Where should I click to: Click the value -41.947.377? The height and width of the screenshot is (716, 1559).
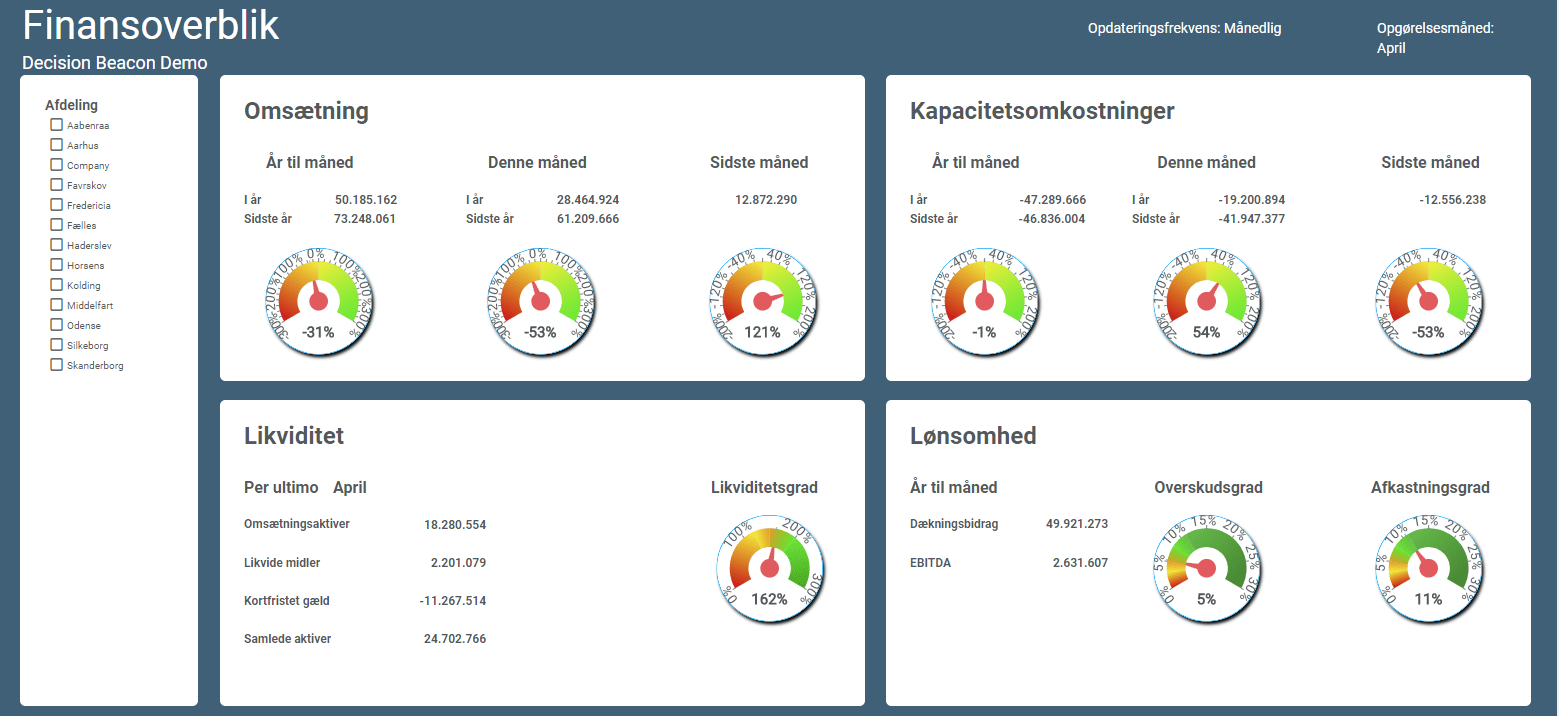click(1252, 219)
